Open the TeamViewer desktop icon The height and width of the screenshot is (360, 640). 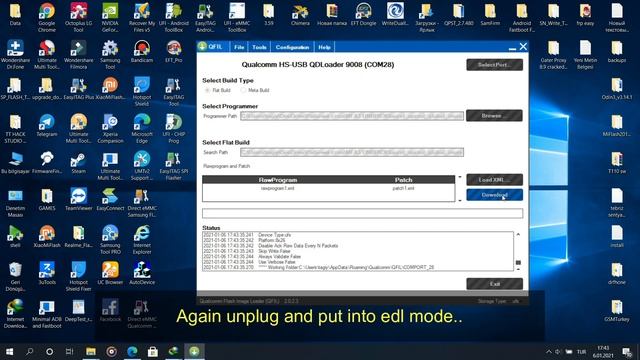(x=78, y=200)
